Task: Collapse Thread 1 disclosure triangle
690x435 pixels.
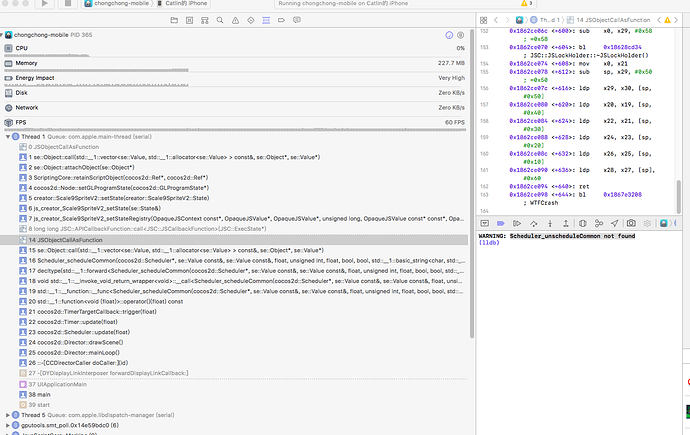Action: tap(7, 137)
